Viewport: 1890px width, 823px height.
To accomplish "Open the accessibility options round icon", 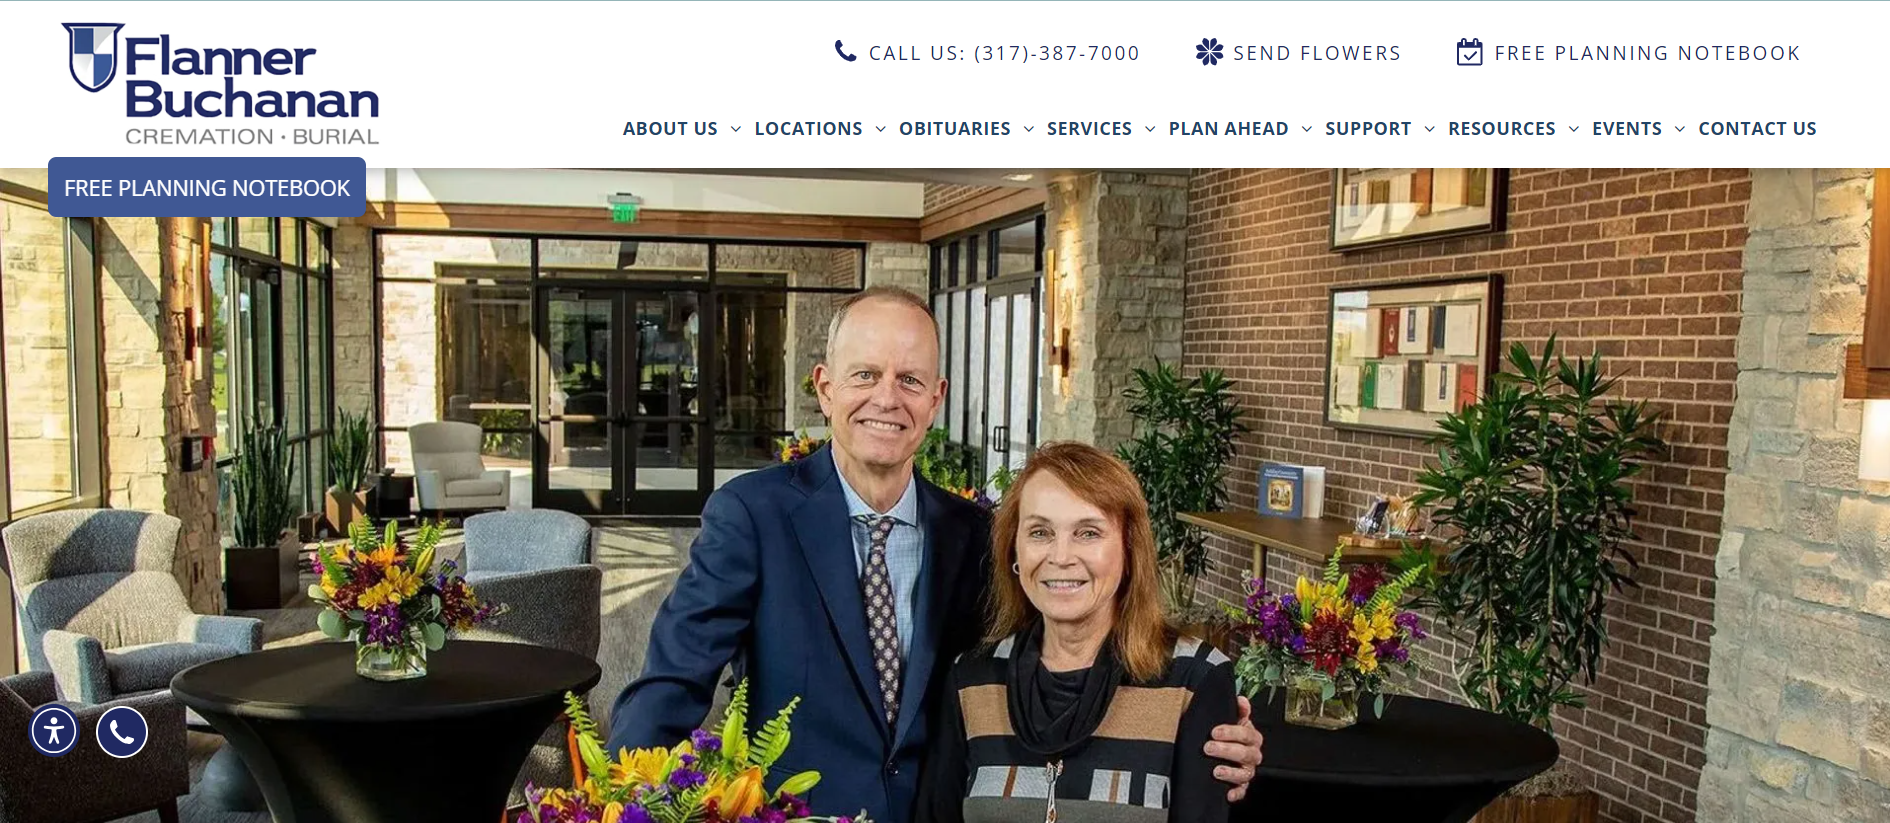I will pos(54,731).
